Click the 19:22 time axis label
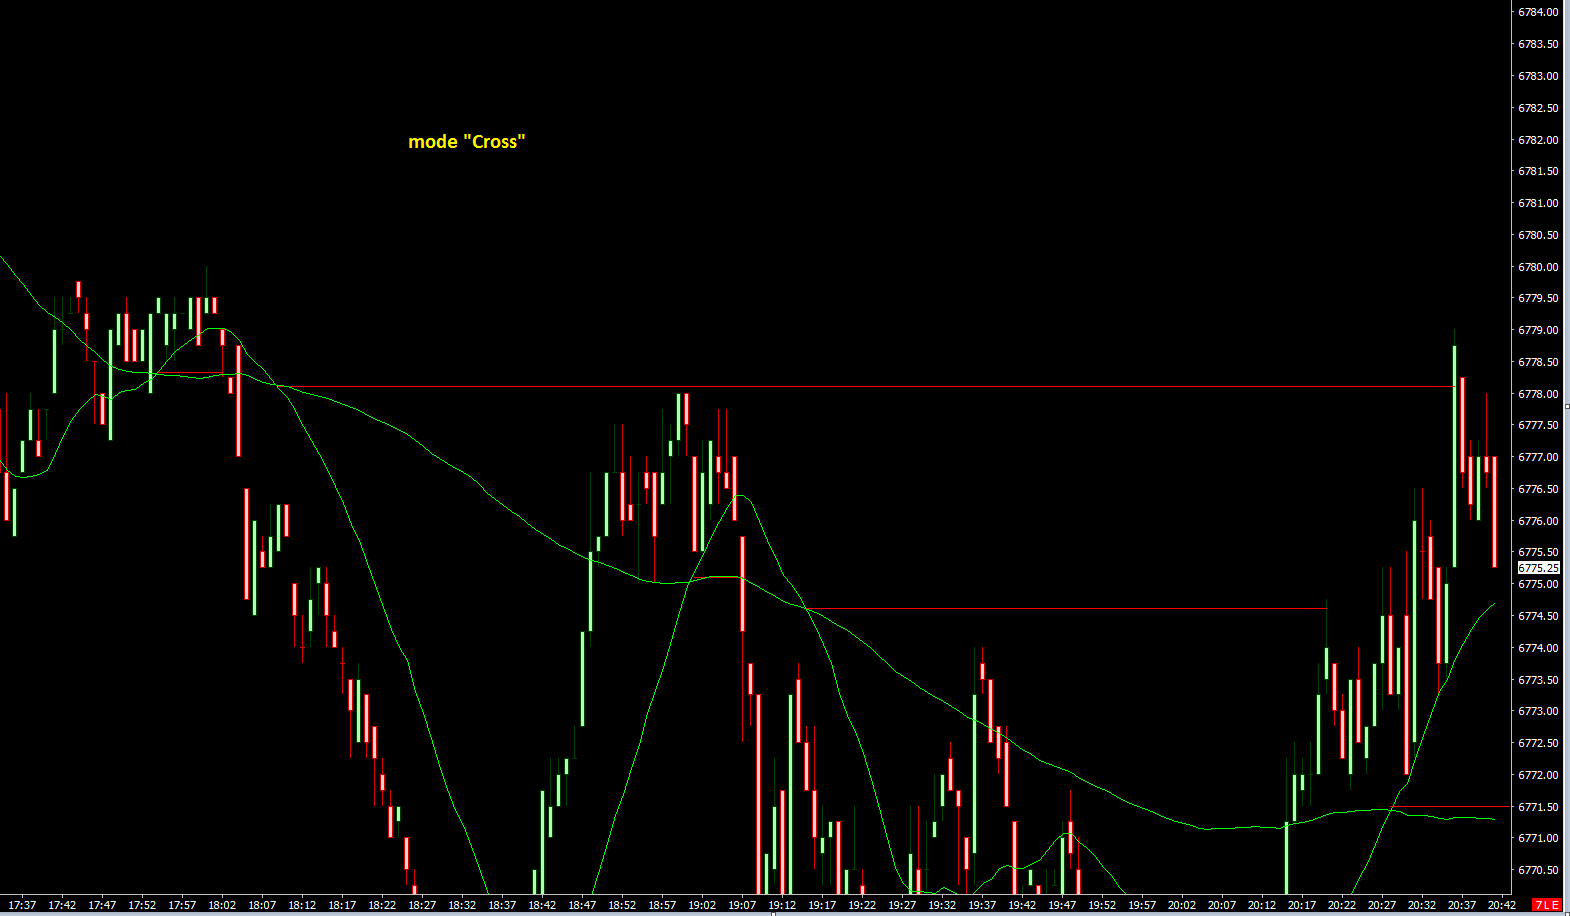The width and height of the screenshot is (1570, 916). 862,905
